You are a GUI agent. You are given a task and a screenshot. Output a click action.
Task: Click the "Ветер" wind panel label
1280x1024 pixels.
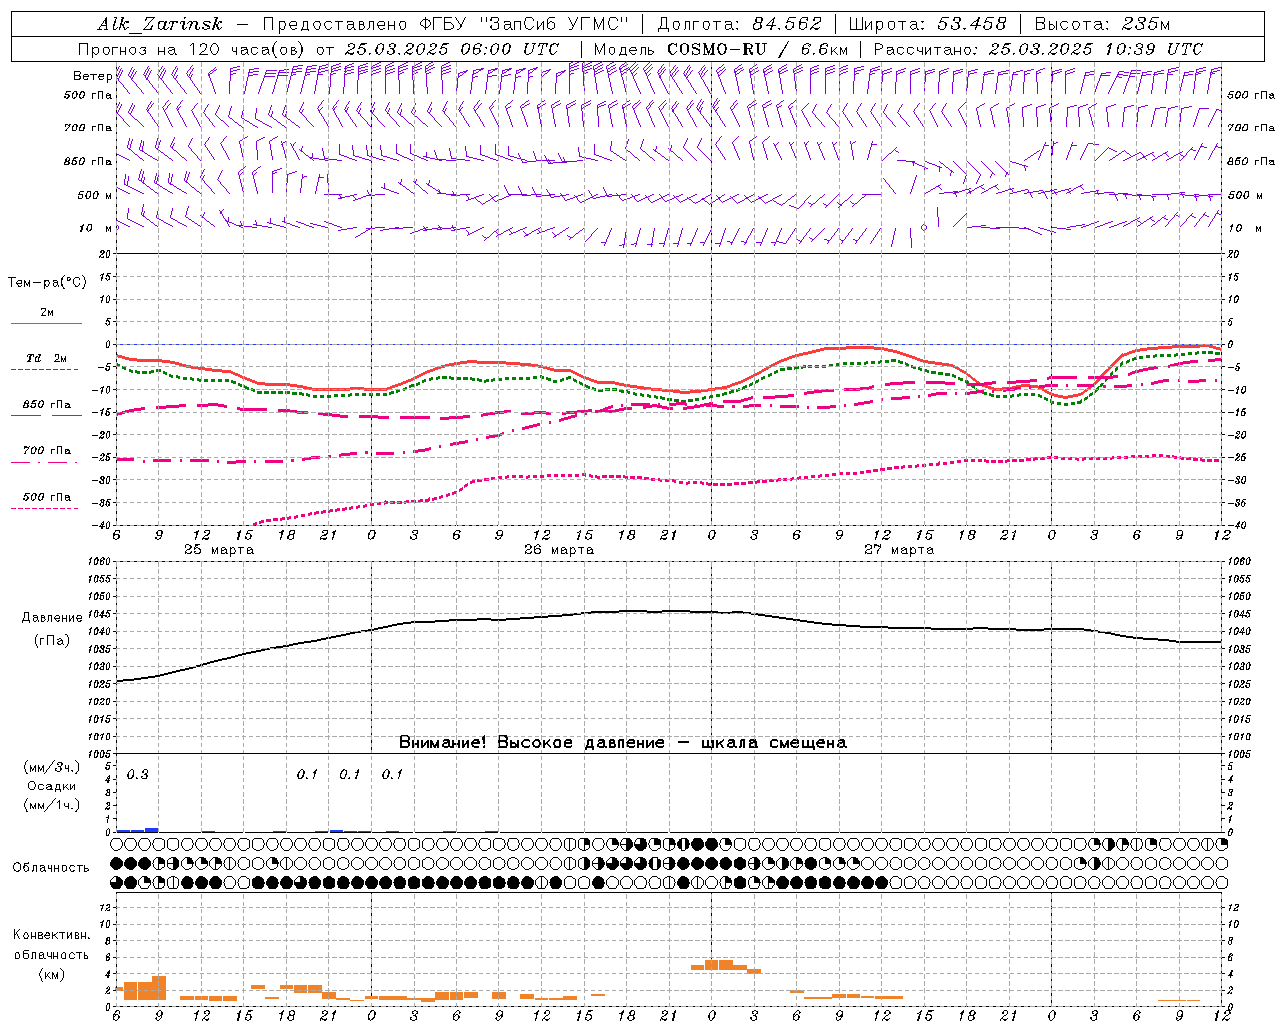[x=92, y=76]
